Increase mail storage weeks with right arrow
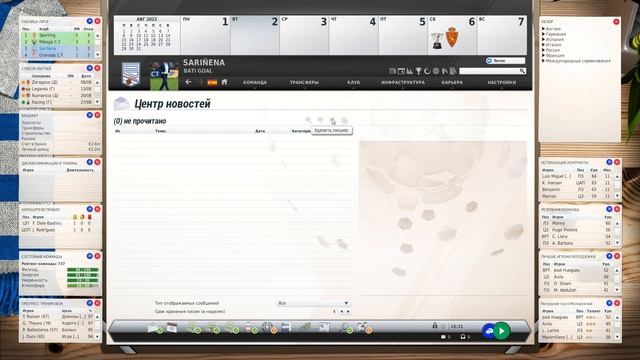 [348, 311]
